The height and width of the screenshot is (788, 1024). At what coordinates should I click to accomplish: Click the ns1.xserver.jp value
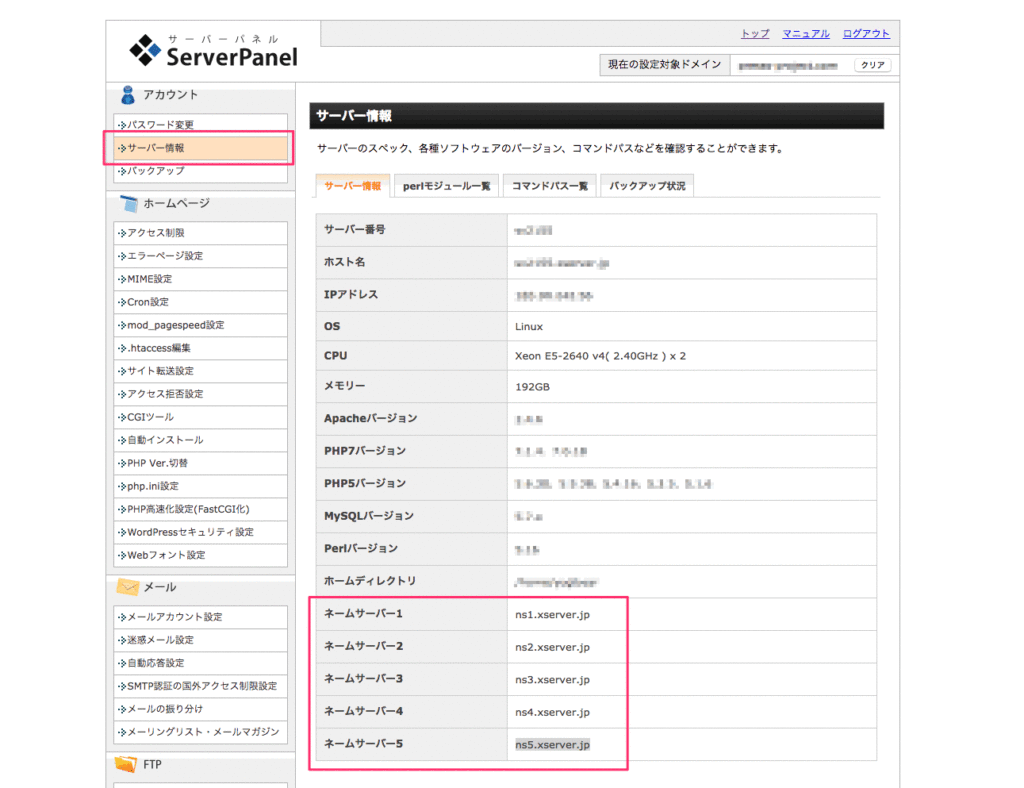tap(552, 614)
